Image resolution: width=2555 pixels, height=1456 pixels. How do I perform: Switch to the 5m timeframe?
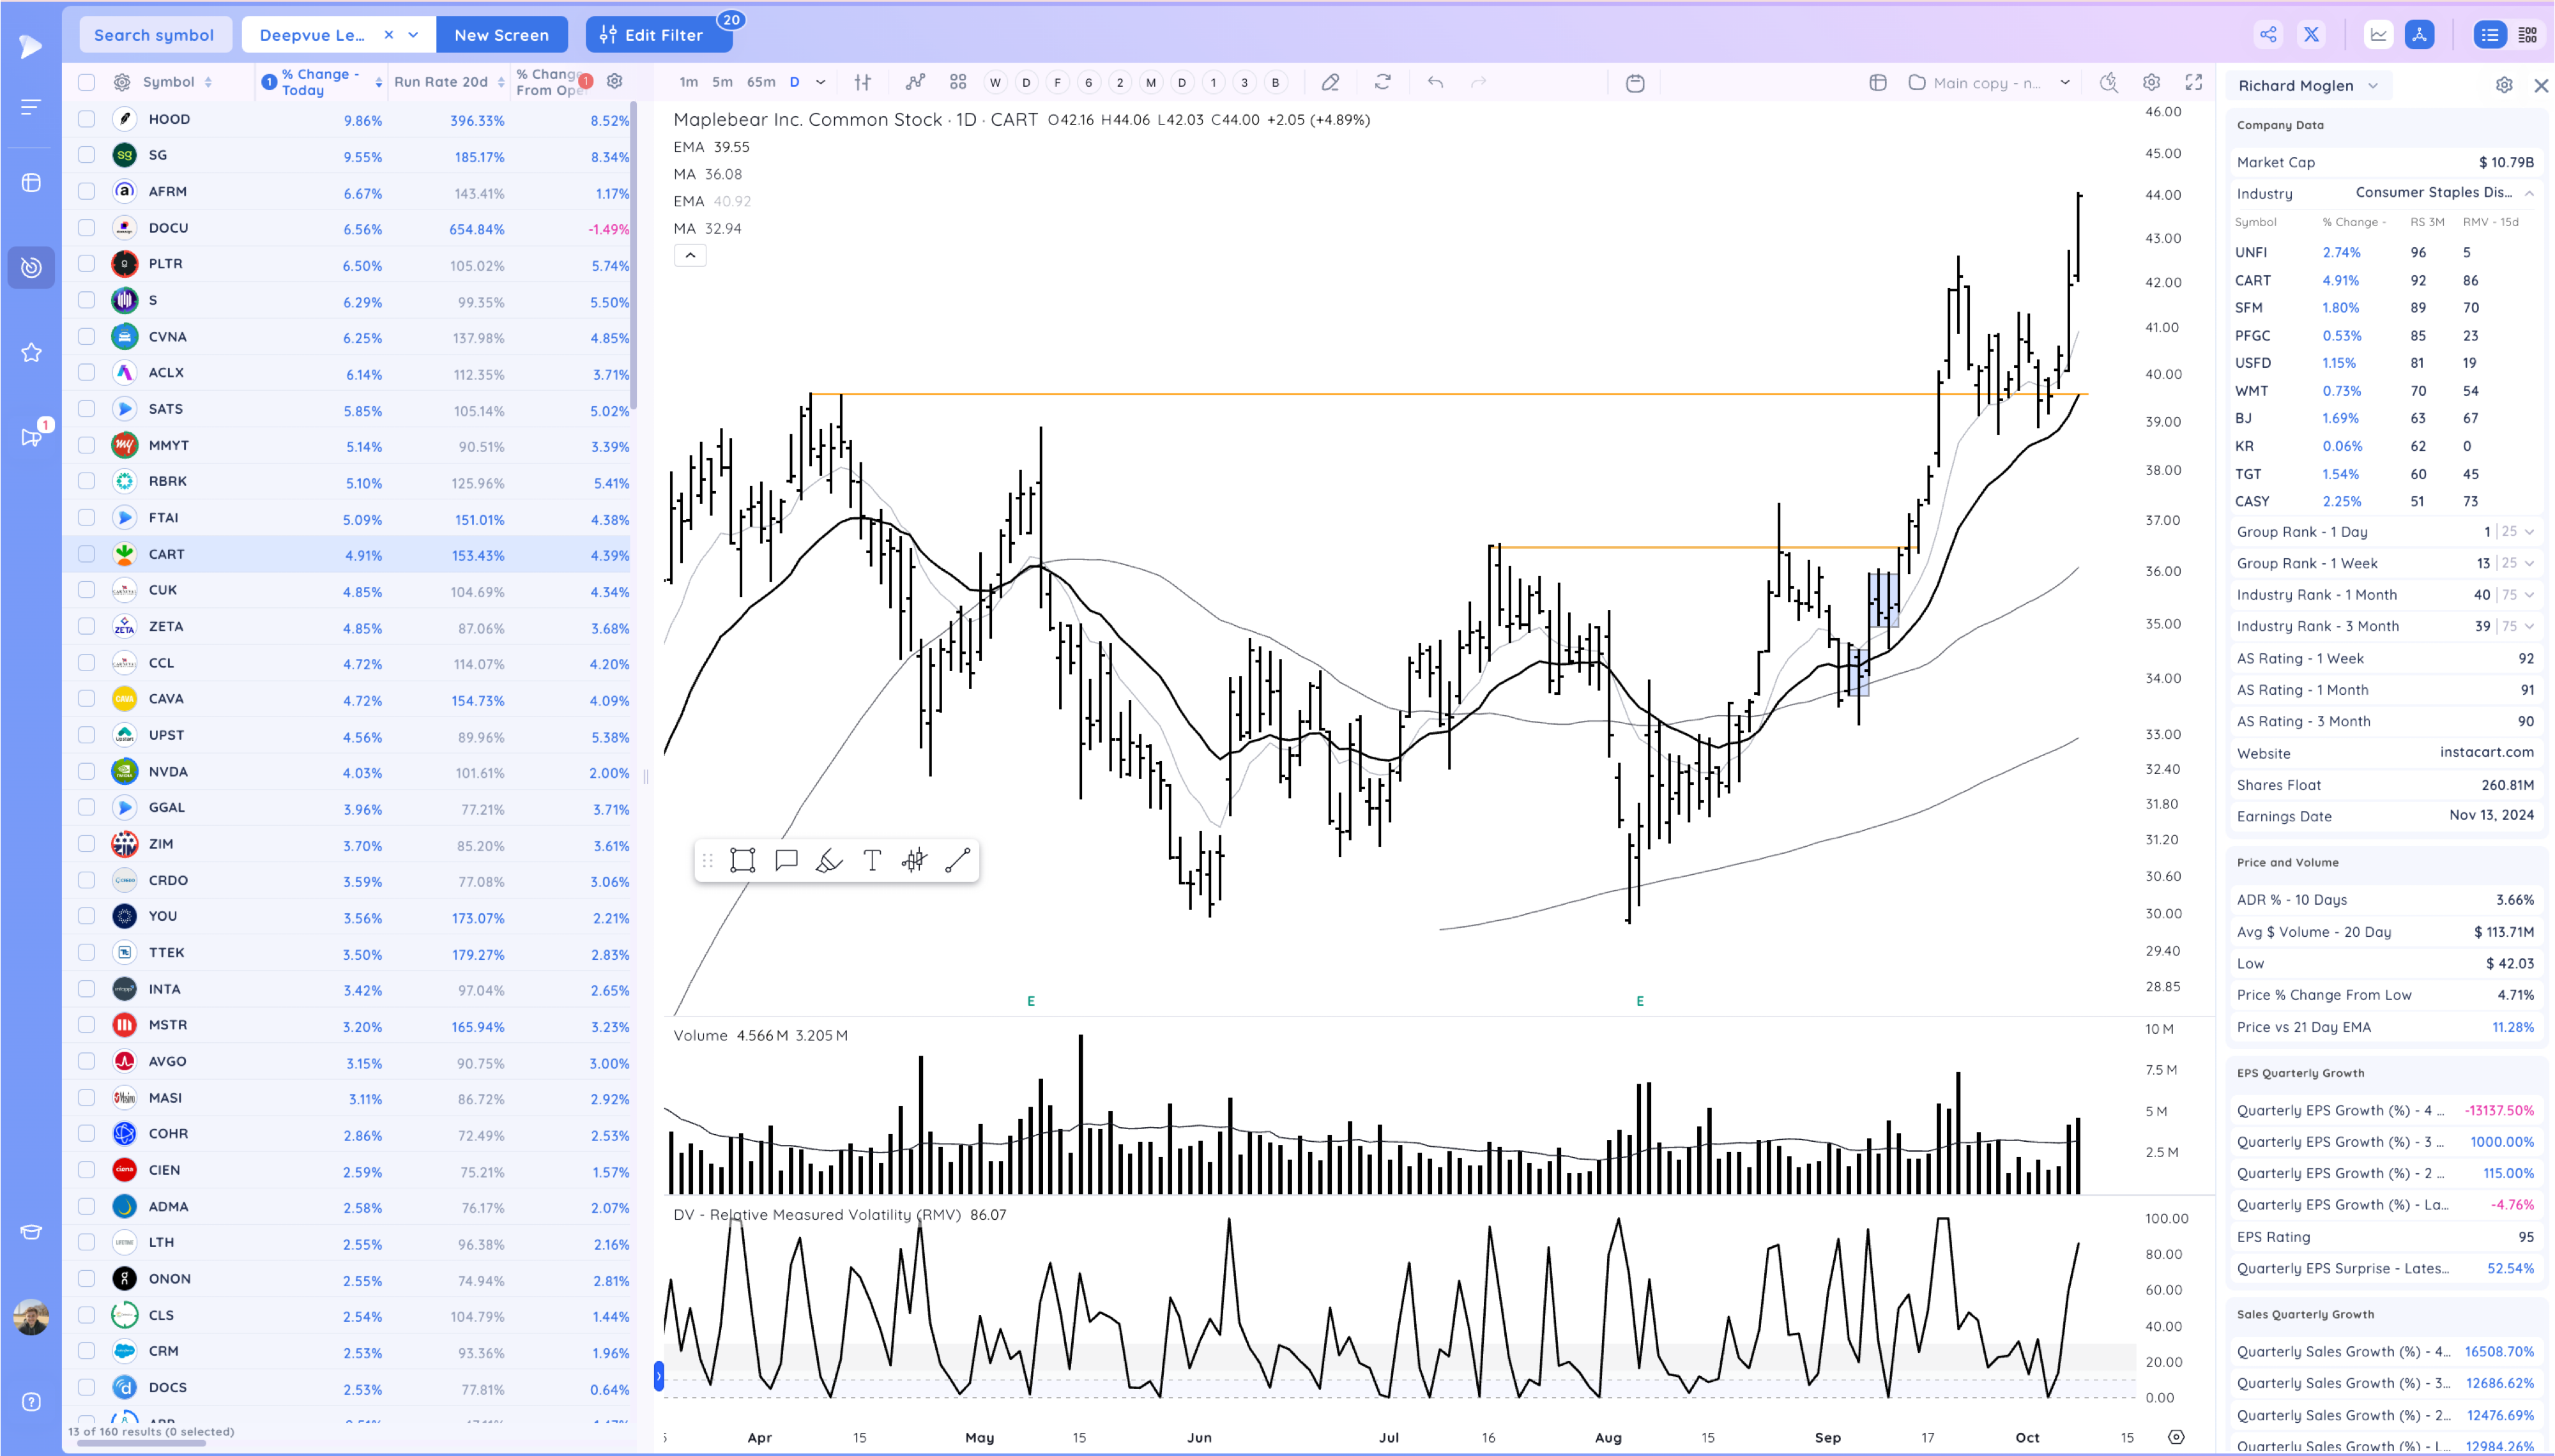pyautogui.click(x=722, y=83)
